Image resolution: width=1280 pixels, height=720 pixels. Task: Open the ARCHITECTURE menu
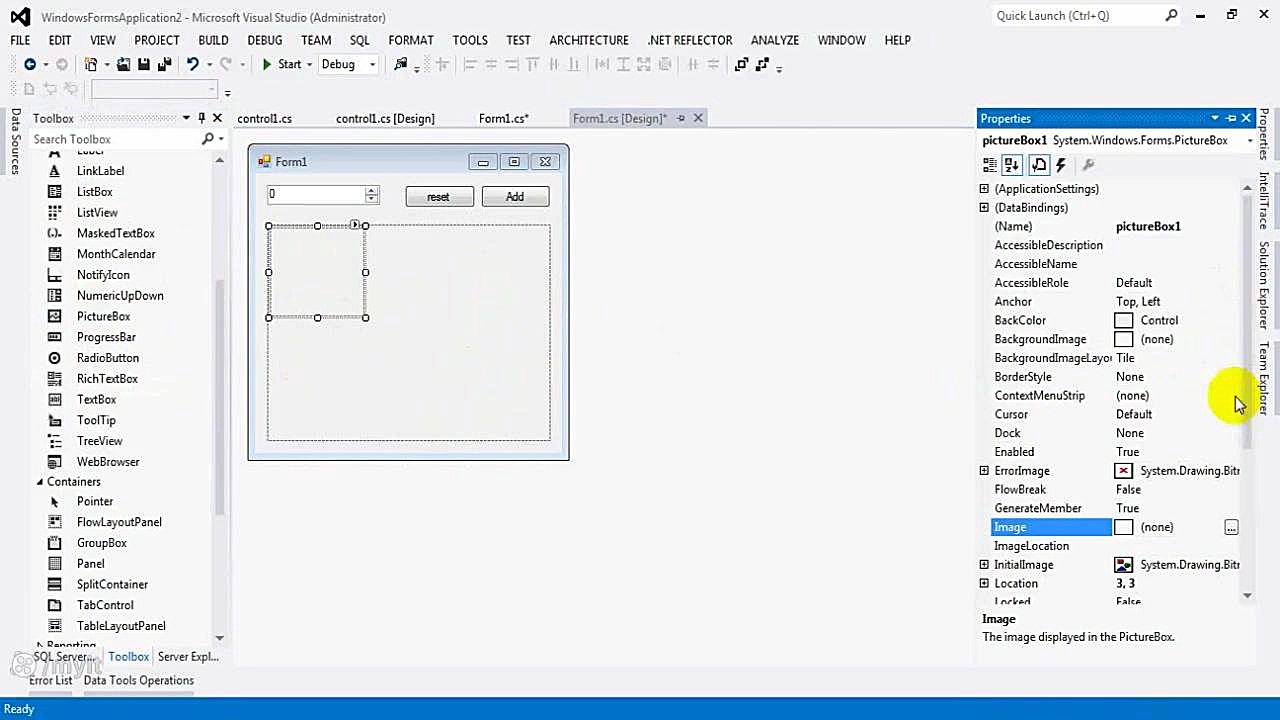589,40
